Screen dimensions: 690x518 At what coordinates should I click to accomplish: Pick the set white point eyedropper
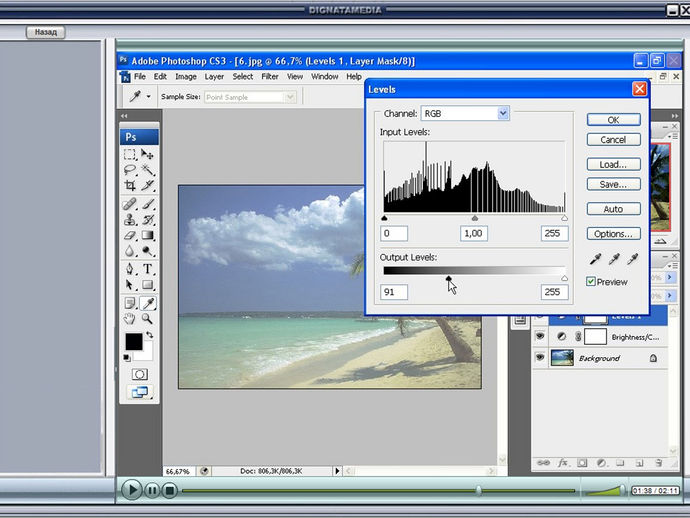[632, 259]
